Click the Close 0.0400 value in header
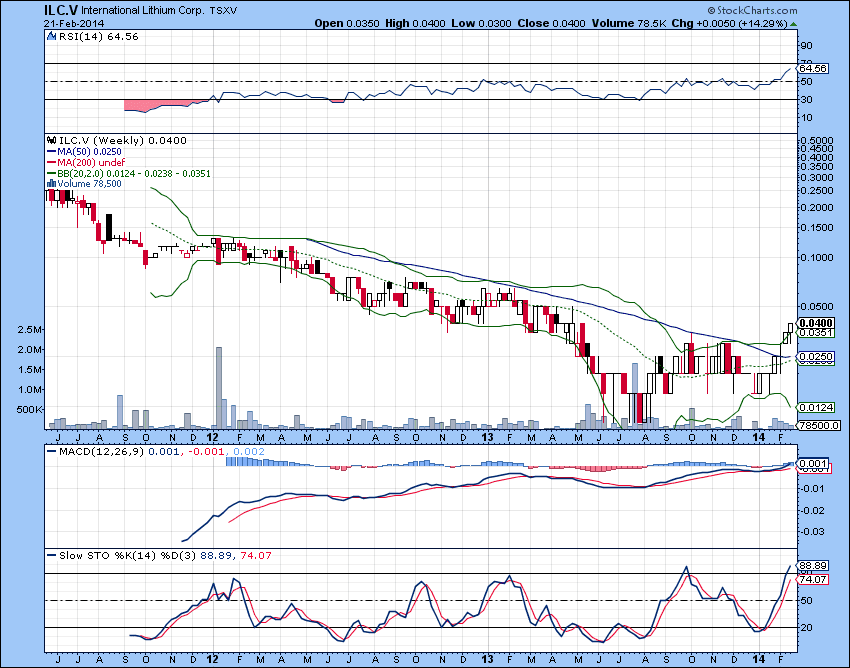 click(x=551, y=23)
